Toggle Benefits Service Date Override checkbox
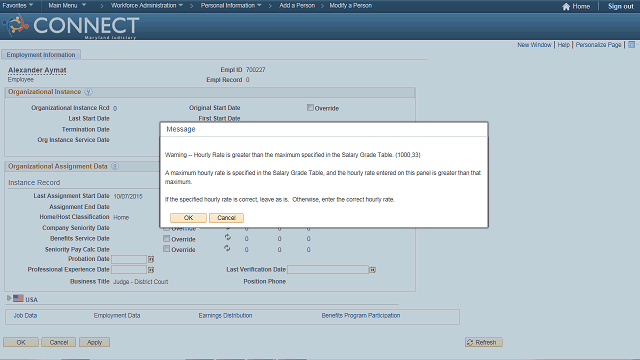The height and width of the screenshot is (360, 640). tap(167, 238)
